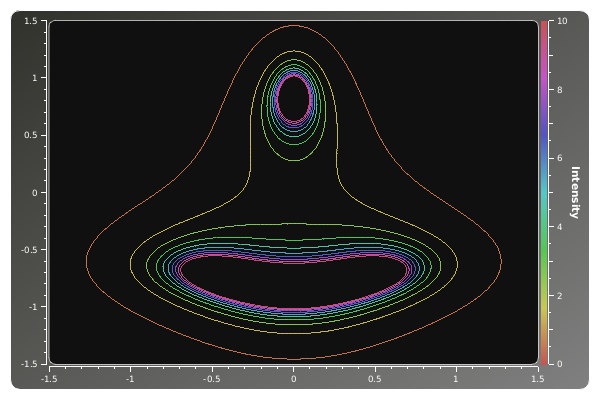Click the color scale tick label 4
Screen dimensions: 600x400
click(560, 227)
